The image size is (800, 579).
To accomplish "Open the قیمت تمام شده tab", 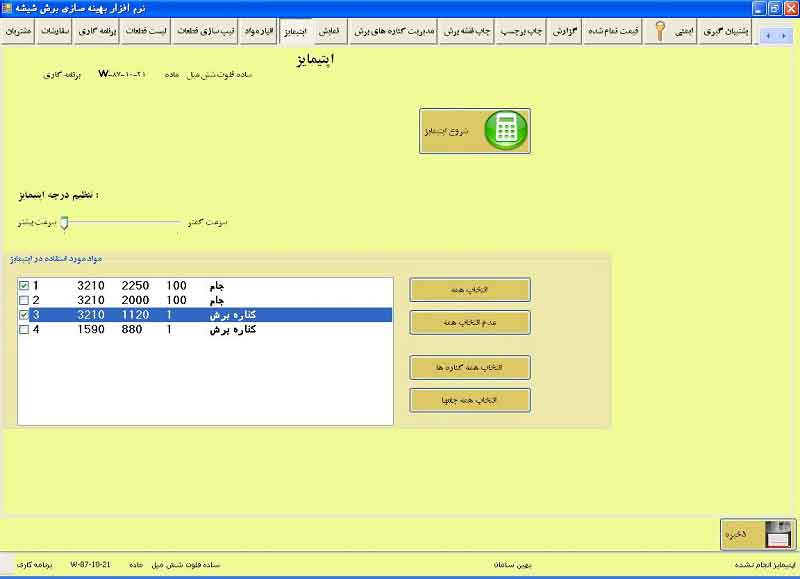I will click(613, 32).
